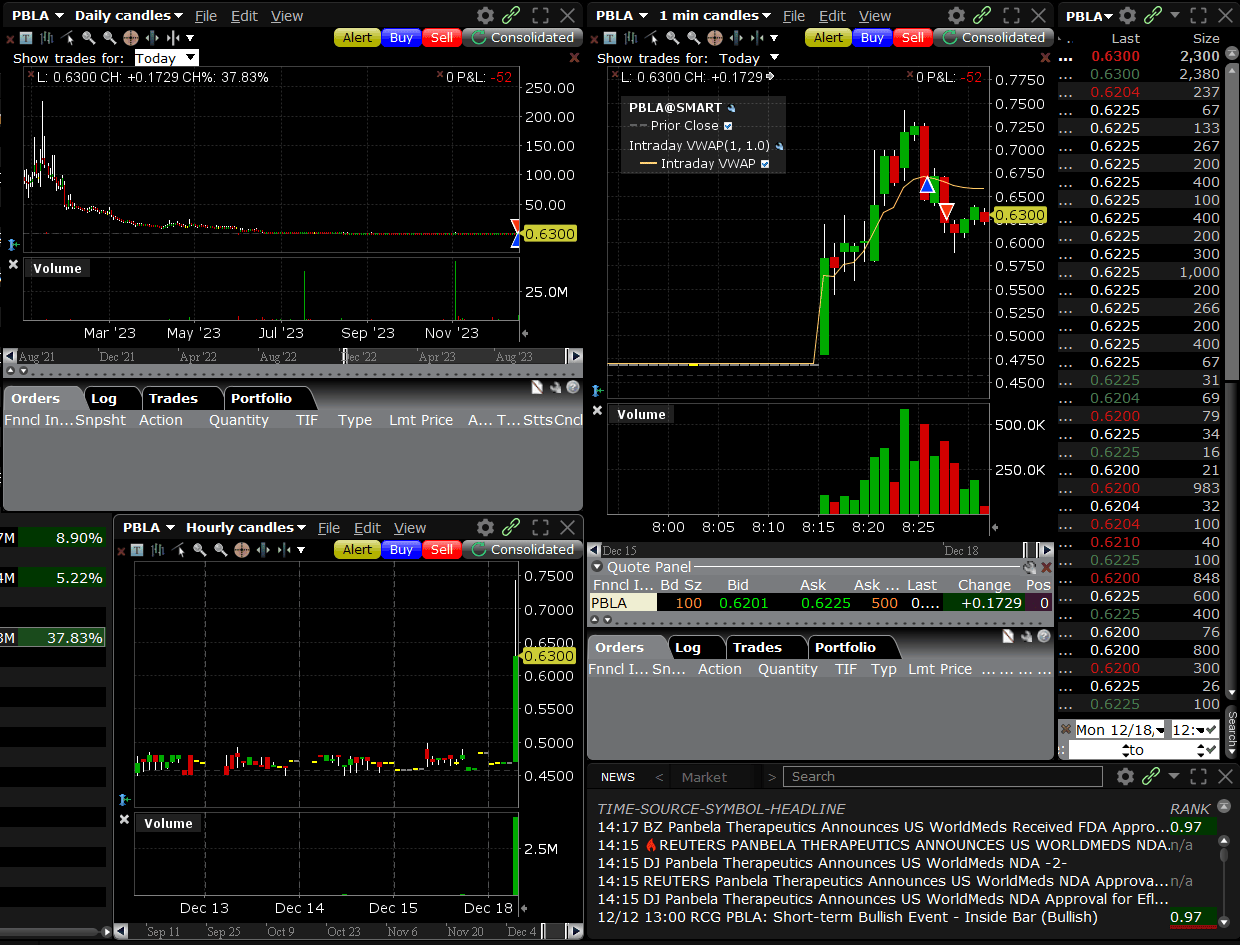
Task: Click checkmark beside the 'to' time field
Action: [x=1211, y=750]
